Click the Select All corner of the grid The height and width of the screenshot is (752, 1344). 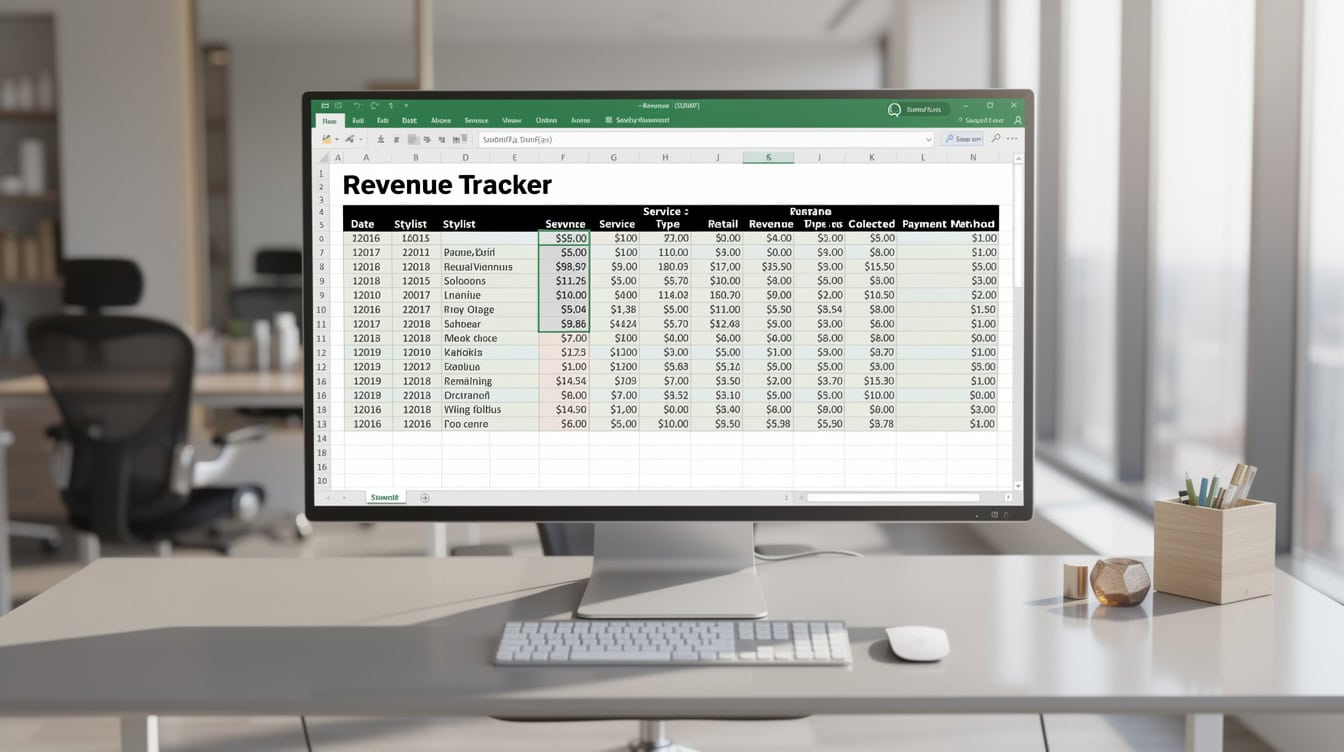click(323, 158)
